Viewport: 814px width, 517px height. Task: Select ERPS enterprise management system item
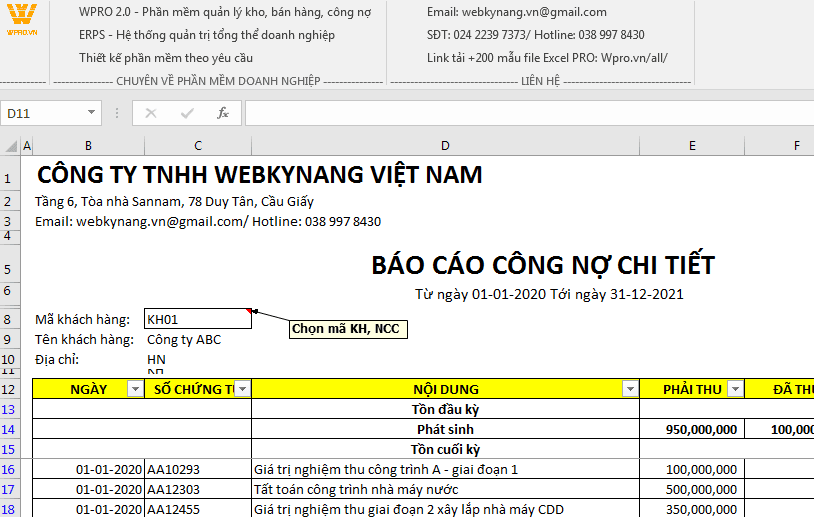point(207,35)
